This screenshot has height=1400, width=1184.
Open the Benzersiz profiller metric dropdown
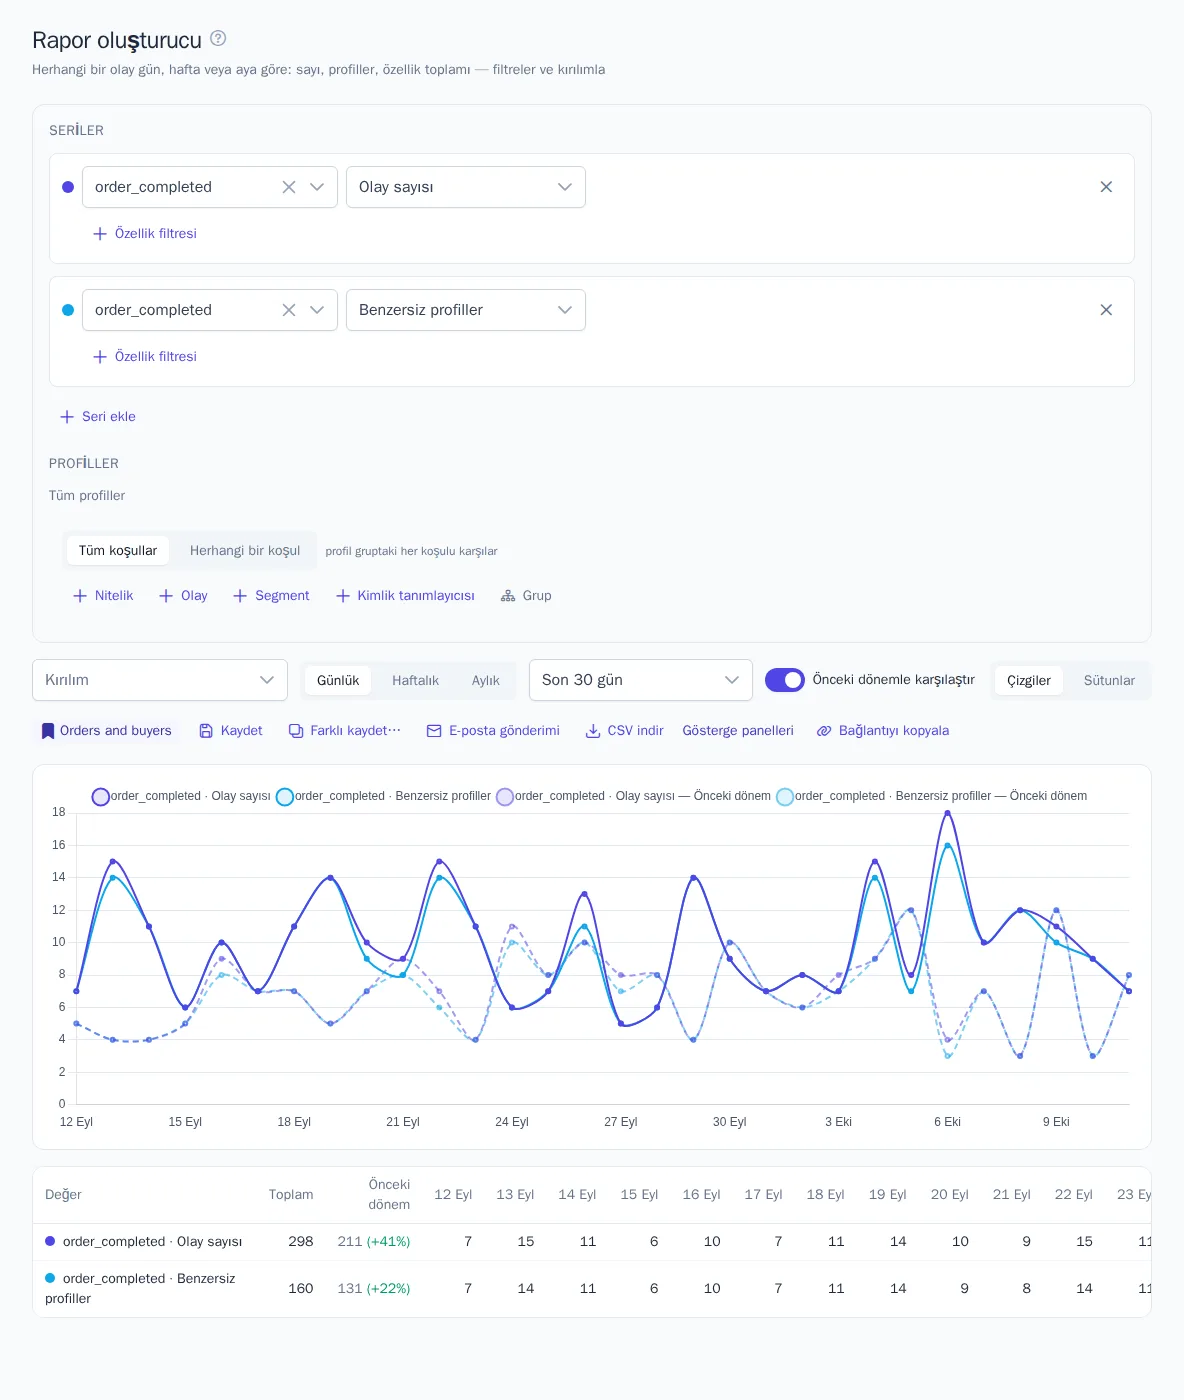pos(466,310)
